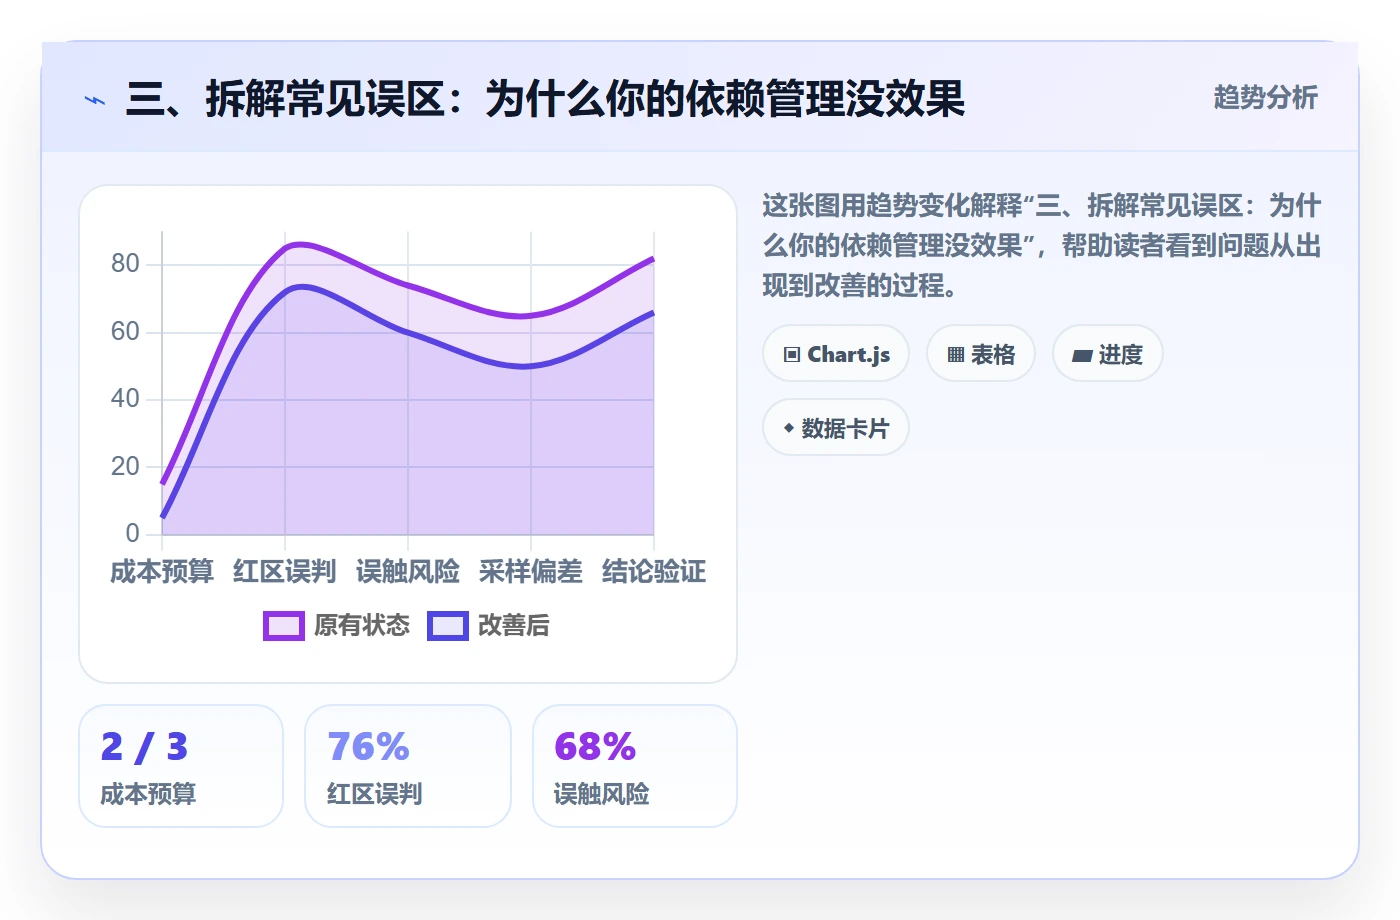Click the 改善后 legend label
Viewport: 1400px width, 920px height.
[x=514, y=626]
